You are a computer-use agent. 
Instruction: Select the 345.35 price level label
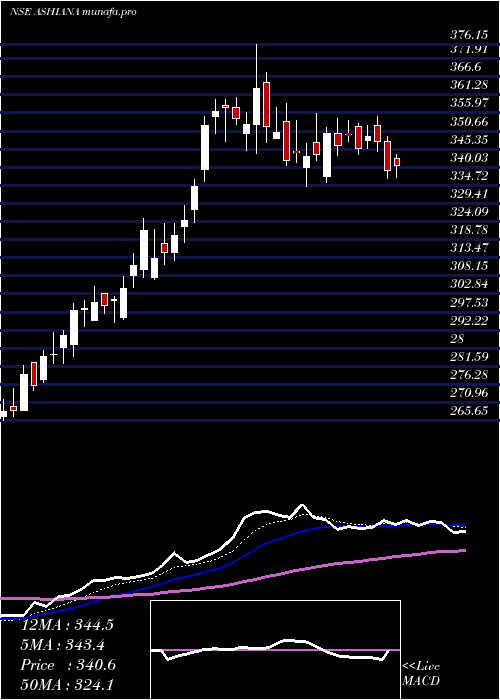[x=468, y=140]
